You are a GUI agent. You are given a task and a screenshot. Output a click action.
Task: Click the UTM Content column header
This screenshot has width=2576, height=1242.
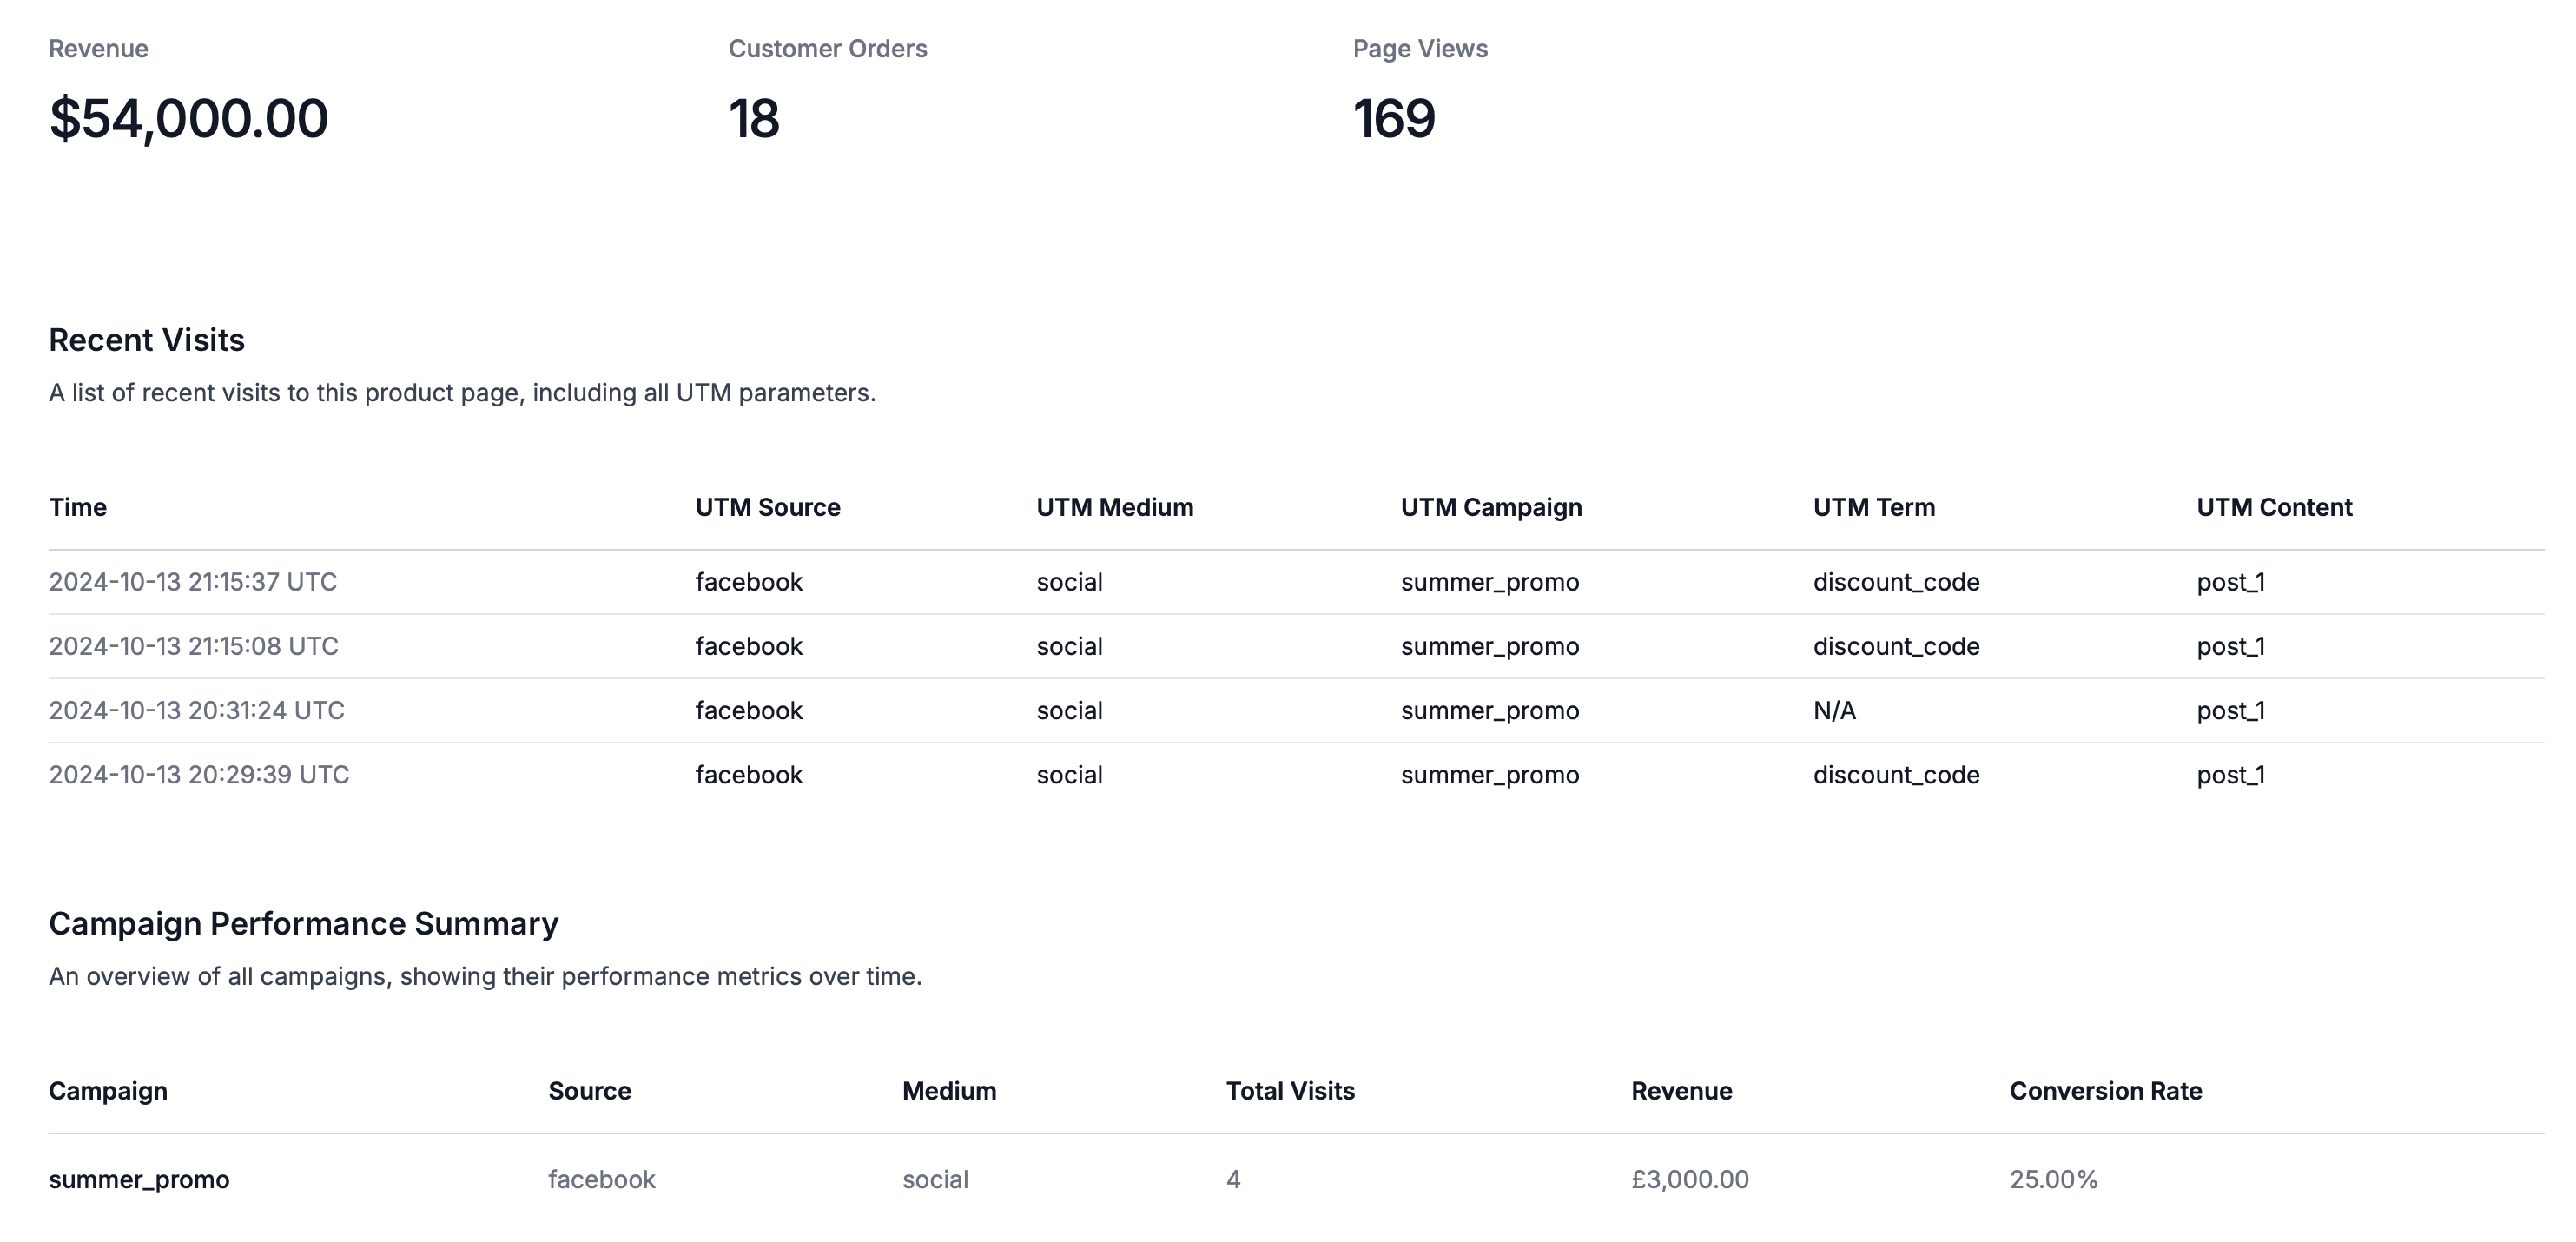[x=2274, y=507]
